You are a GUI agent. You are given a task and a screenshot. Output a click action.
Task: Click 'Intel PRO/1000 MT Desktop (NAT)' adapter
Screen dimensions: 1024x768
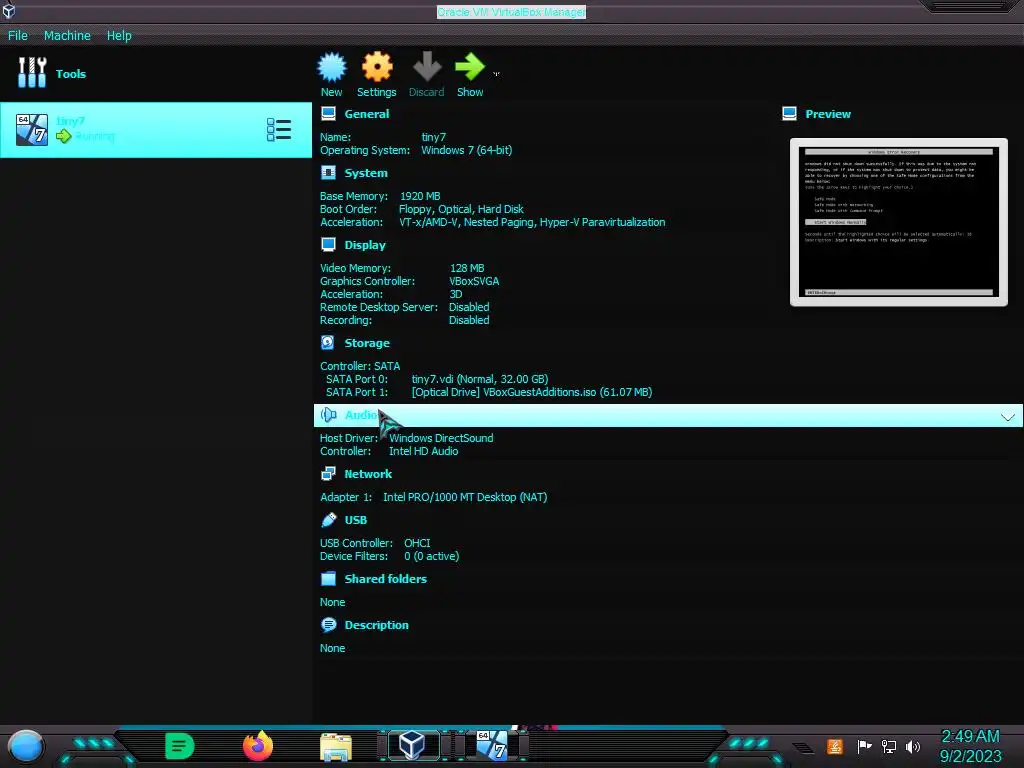(465, 497)
